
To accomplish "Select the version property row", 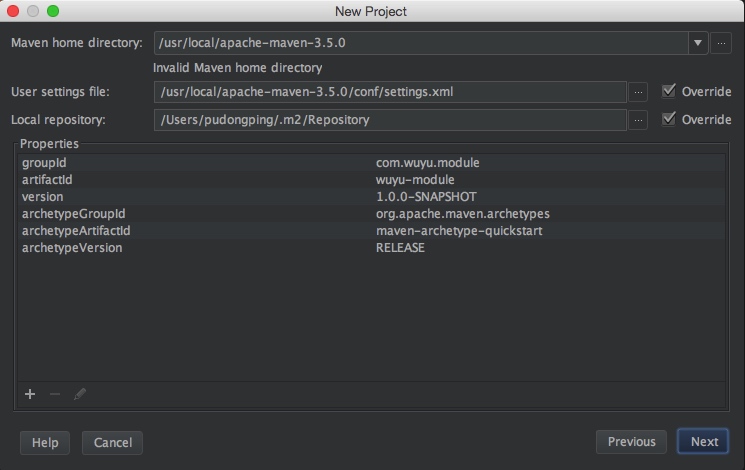I will tap(372, 197).
